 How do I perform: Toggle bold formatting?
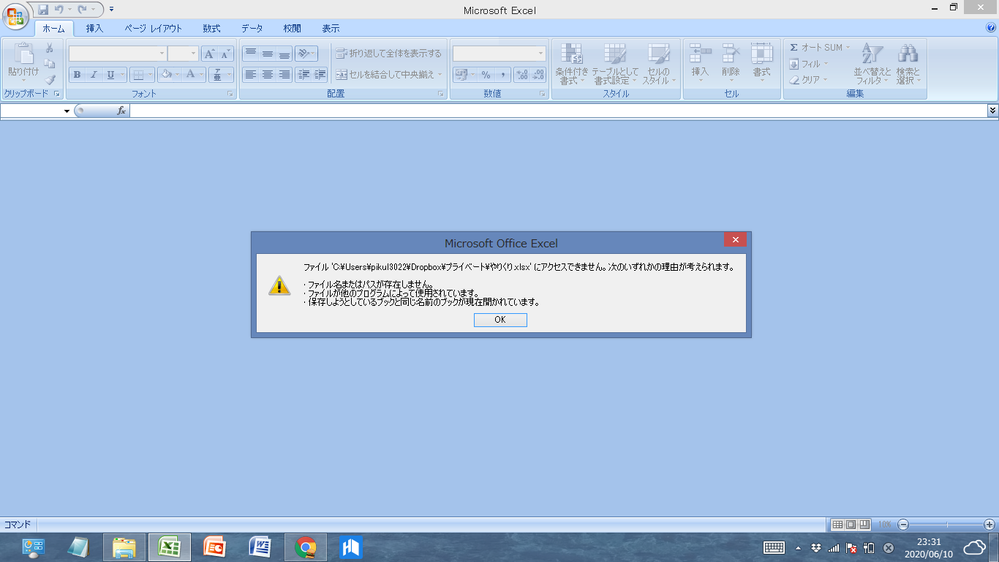point(77,75)
